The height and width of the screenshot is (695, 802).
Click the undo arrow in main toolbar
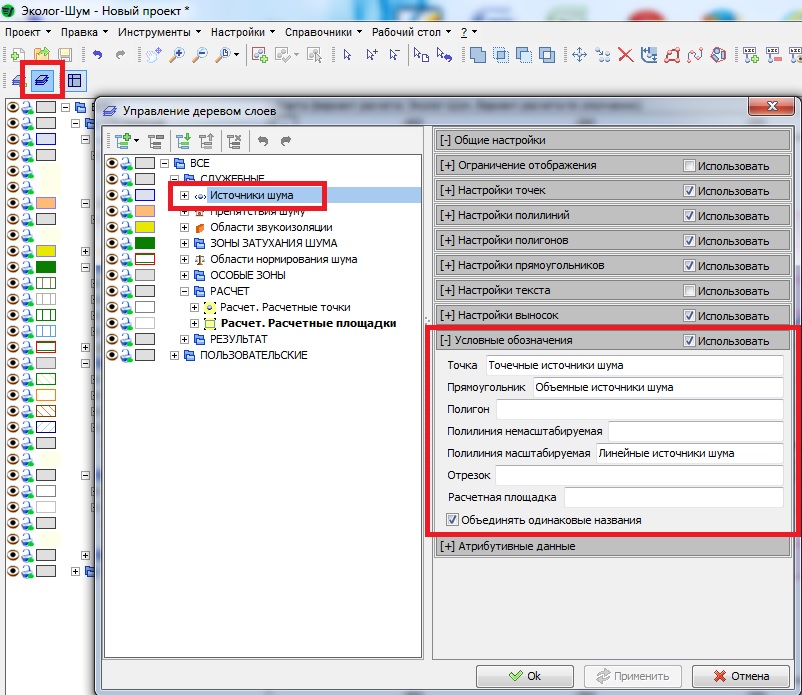tap(97, 55)
